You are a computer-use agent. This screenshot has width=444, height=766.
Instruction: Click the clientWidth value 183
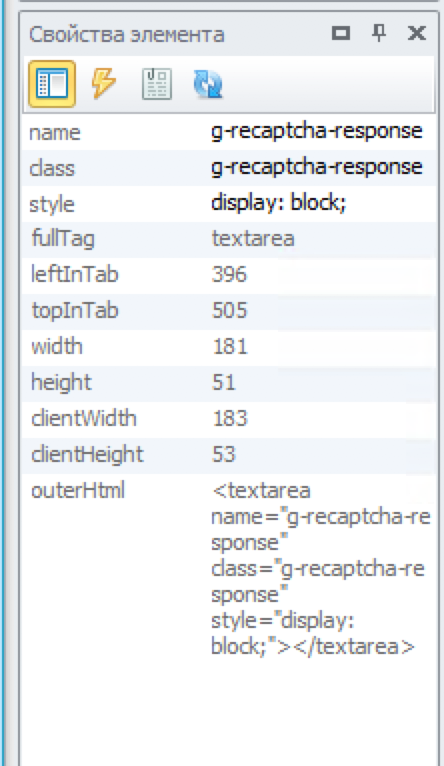click(230, 419)
